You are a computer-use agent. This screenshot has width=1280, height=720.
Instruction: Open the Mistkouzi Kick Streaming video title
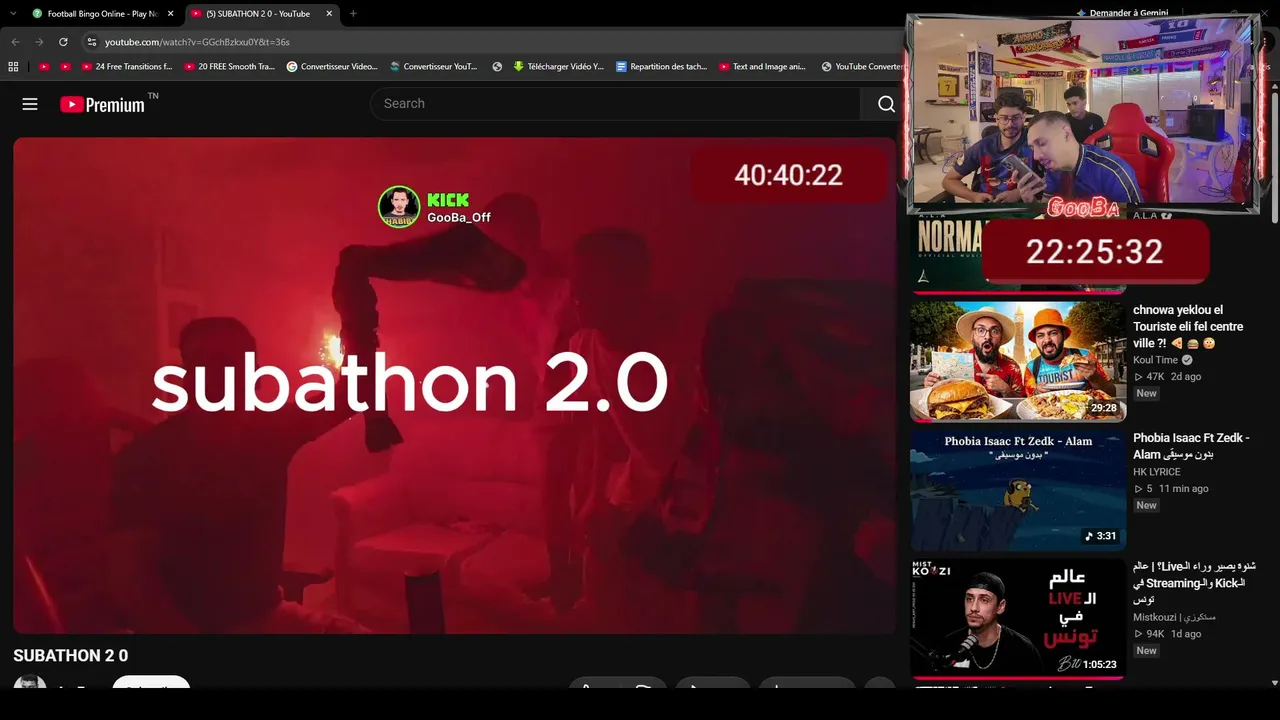(1194, 583)
